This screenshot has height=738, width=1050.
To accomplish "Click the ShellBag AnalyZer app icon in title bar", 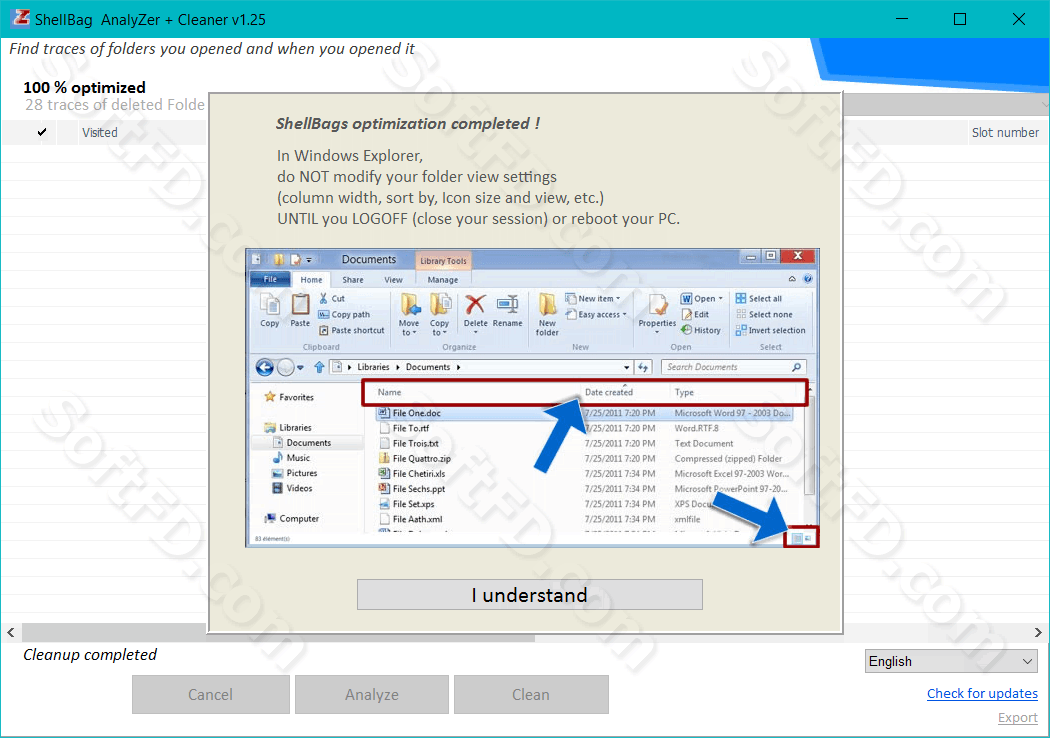I will [21, 19].
